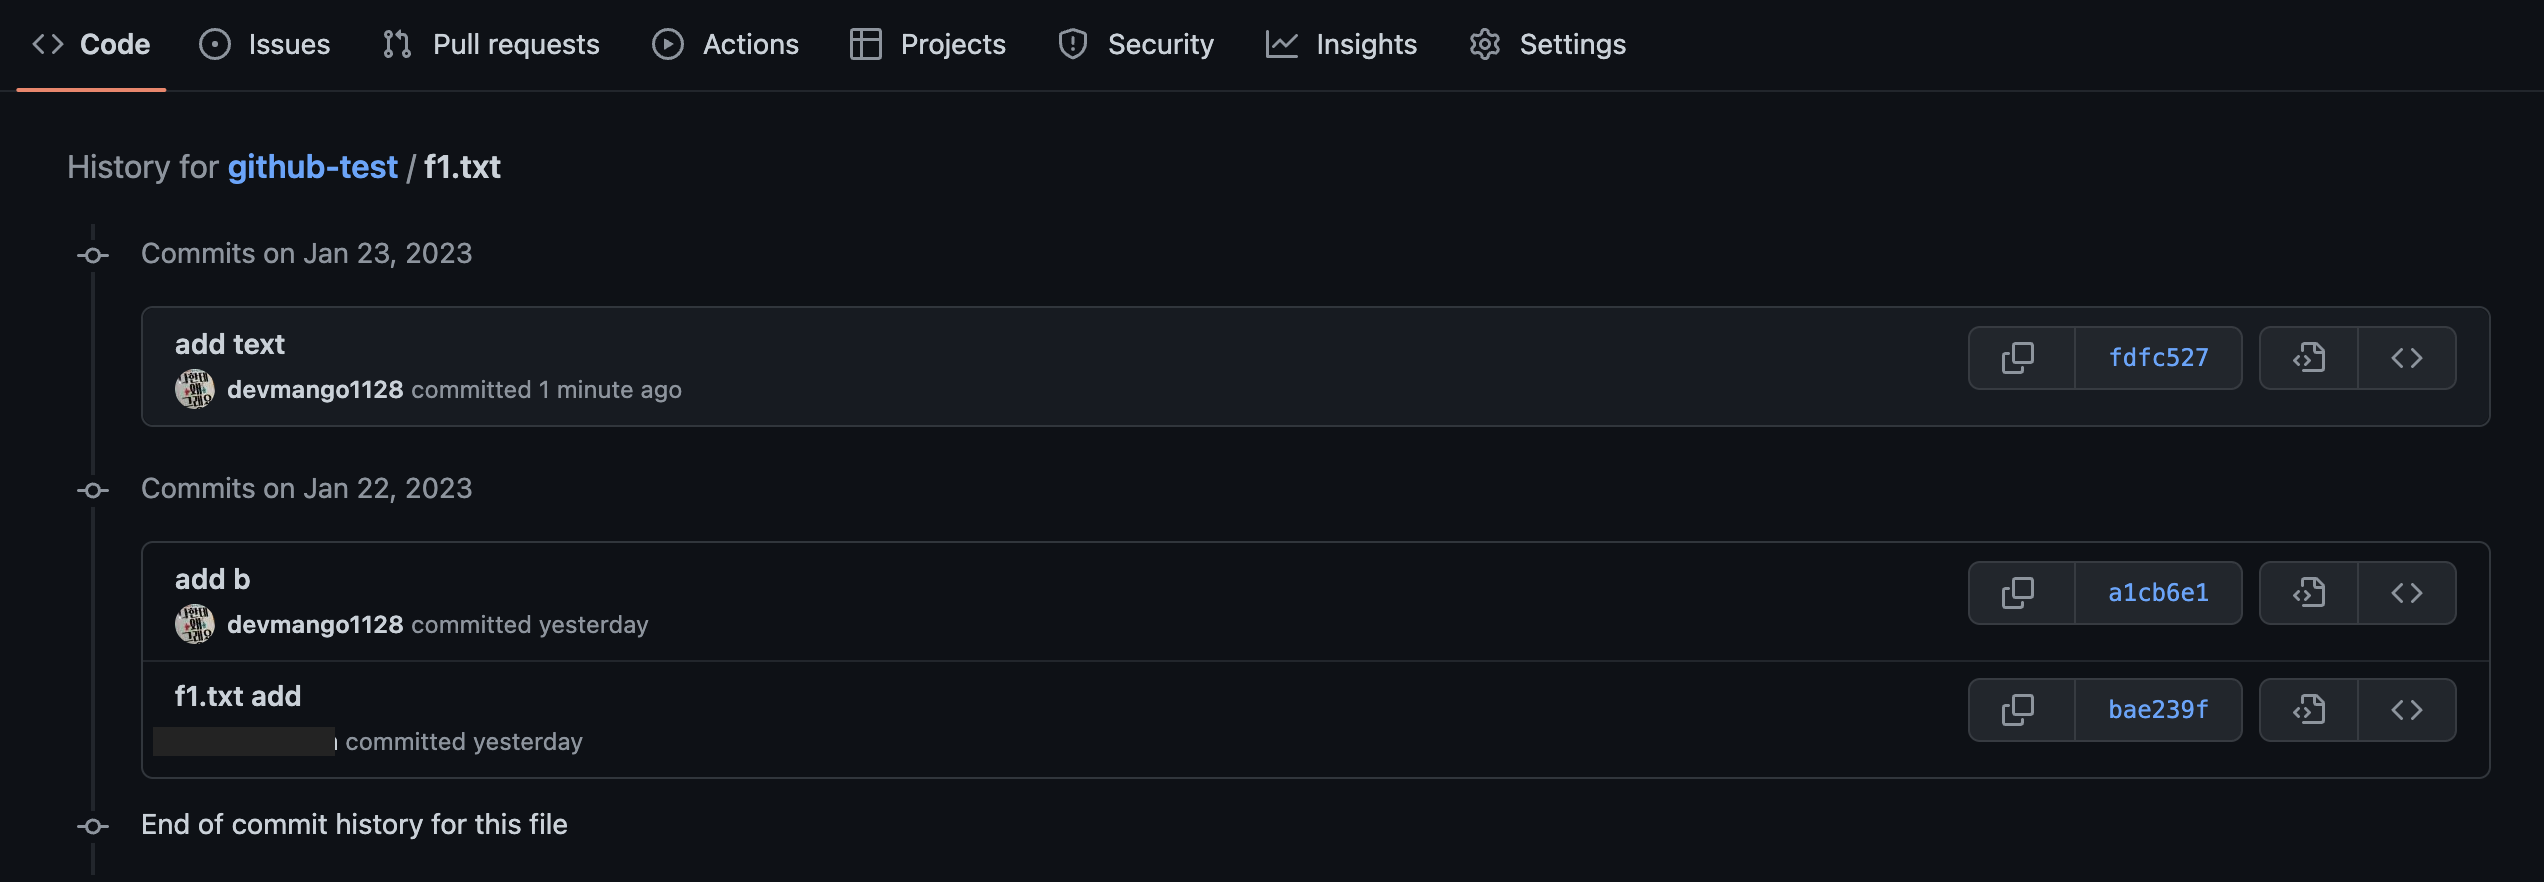Screen dimensions: 2544x882
Task: Switch to the Projects tab
Action: [928, 44]
